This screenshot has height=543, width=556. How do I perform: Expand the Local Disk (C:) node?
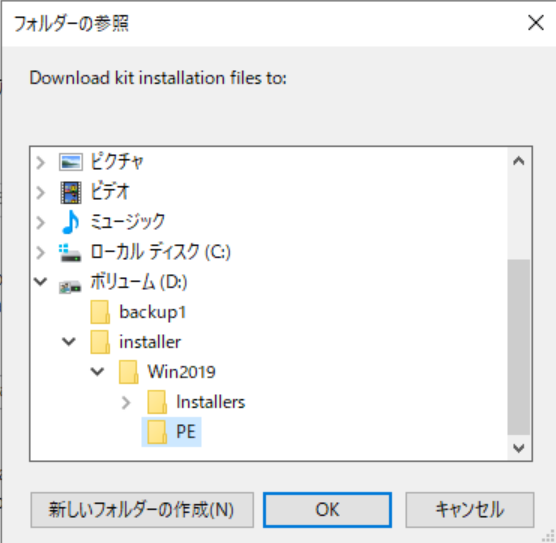click(x=41, y=253)
